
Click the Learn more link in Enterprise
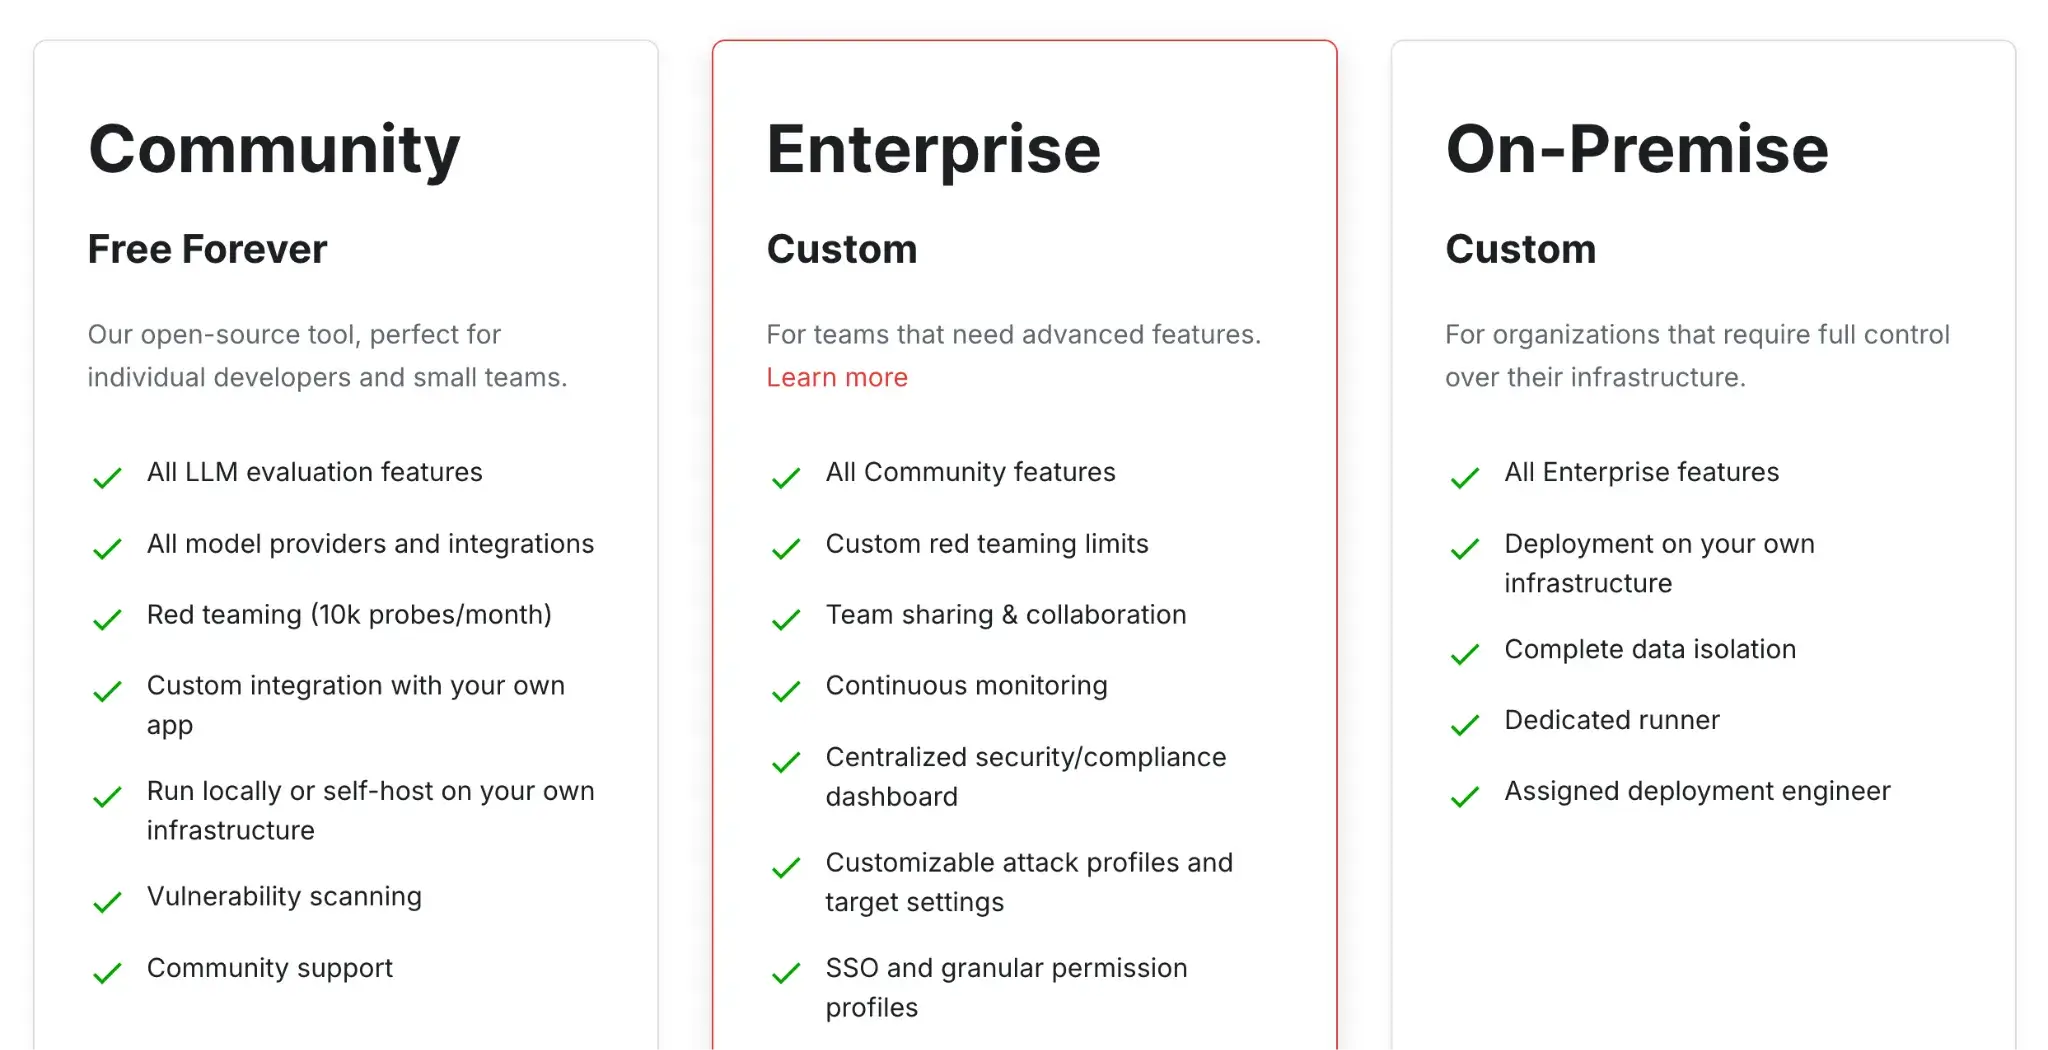(x=837, y=378)
